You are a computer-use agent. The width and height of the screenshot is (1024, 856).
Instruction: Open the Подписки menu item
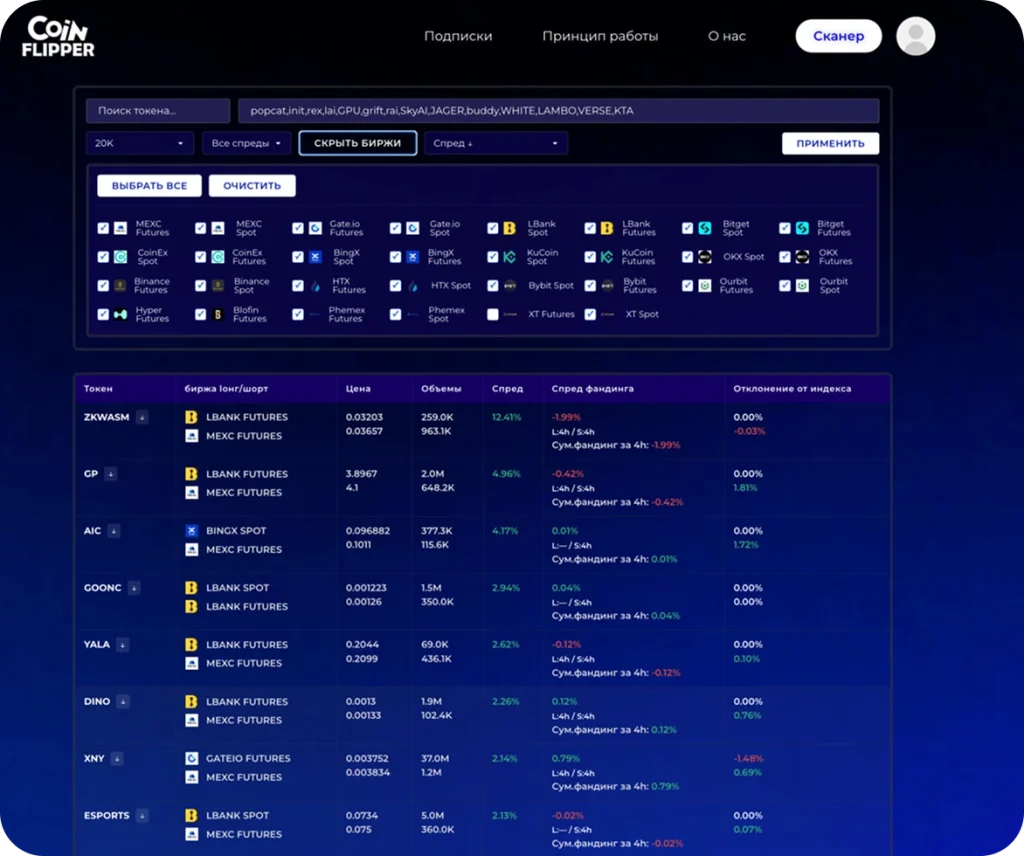pos(458,36)
